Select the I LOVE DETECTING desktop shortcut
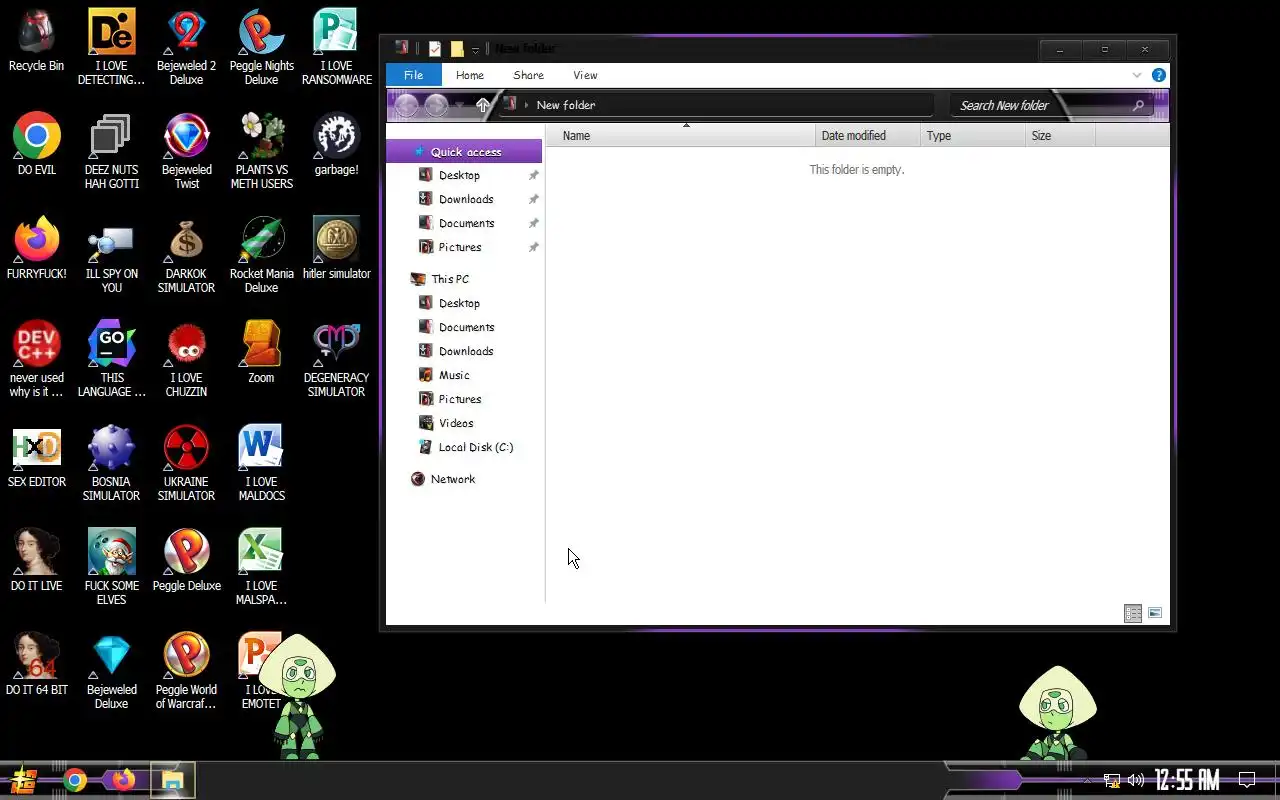1280x800 pixels. tap(111, 47)
